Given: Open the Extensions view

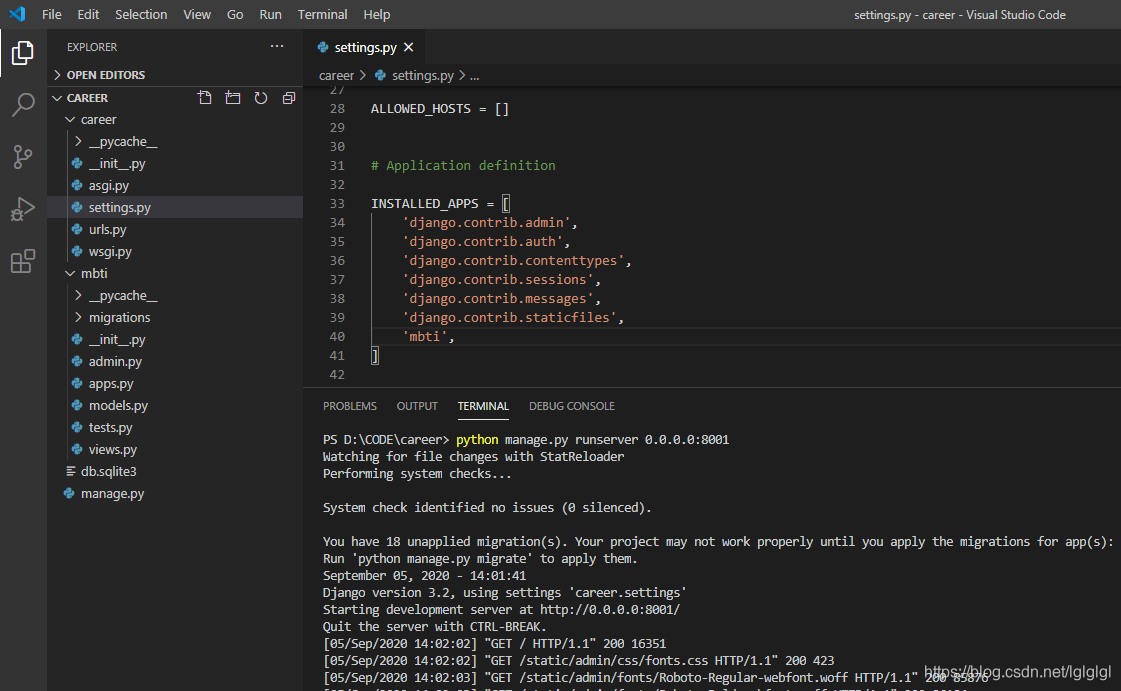Looking at the screenshot, I should tap(23, 261).
